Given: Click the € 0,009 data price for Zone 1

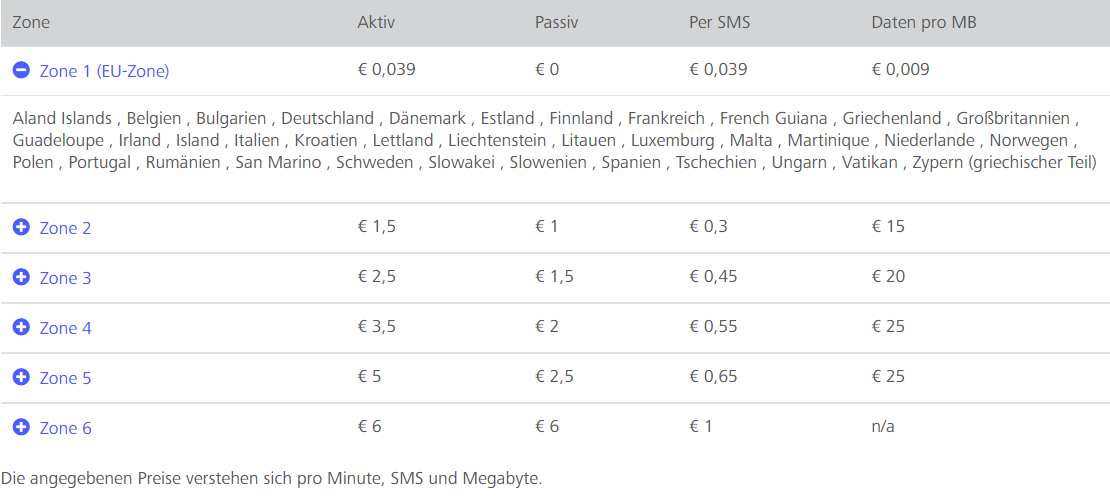Looking at the screenshot, I should [900, 70].
